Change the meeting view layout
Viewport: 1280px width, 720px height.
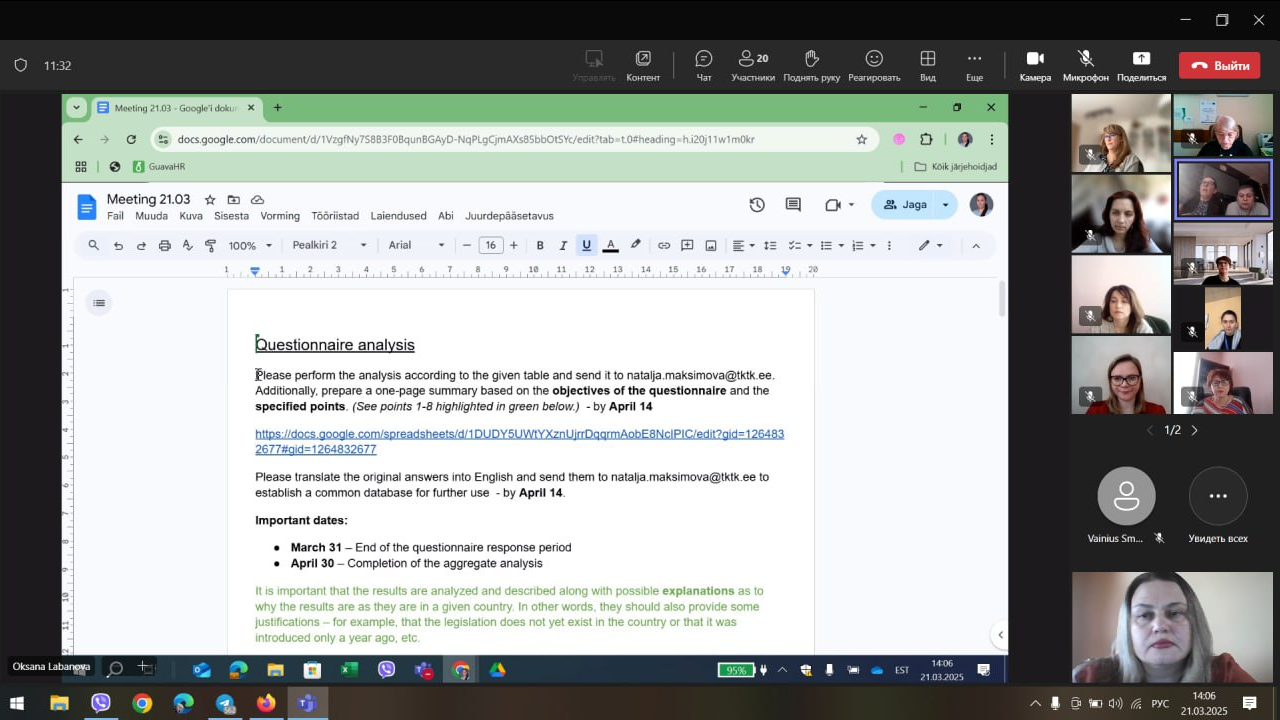tap(928, 65)
